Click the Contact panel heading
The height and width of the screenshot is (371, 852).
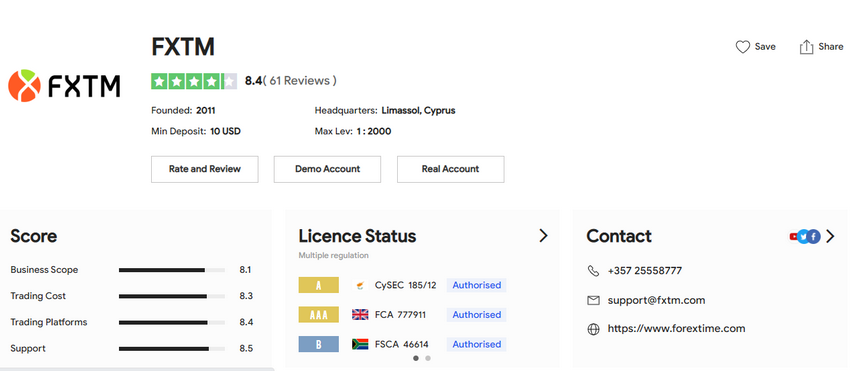(619, 236)
